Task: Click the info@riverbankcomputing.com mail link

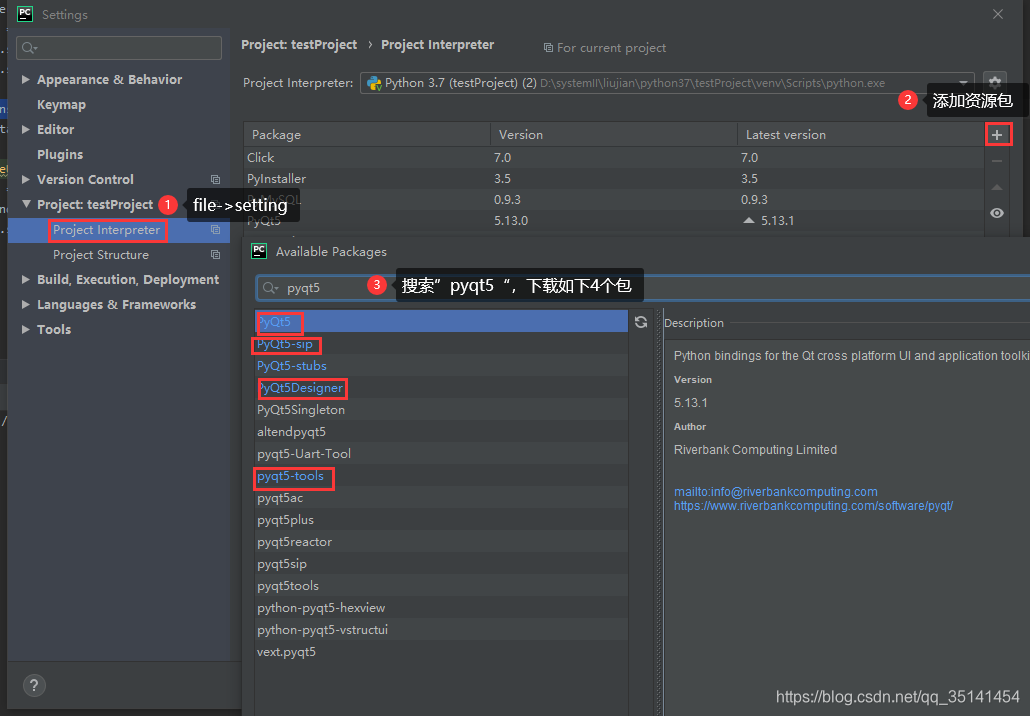Action: click(775, 491)
